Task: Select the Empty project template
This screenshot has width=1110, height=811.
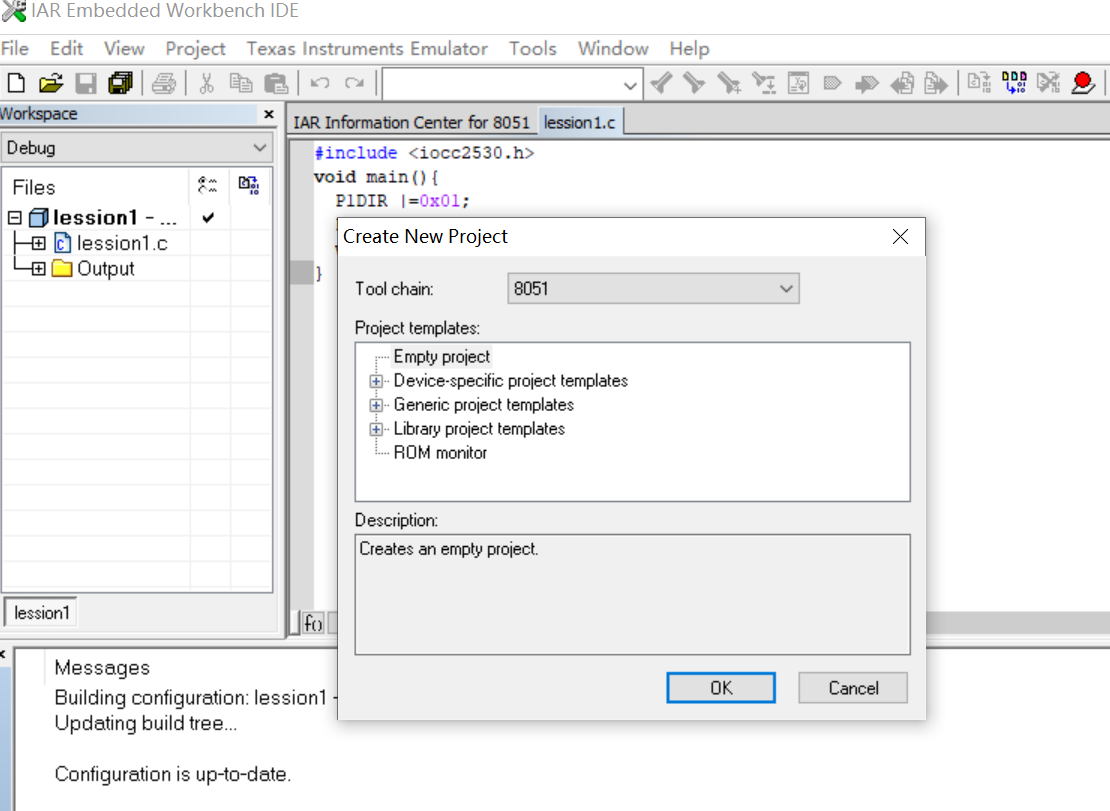Action: pos(442,357)
